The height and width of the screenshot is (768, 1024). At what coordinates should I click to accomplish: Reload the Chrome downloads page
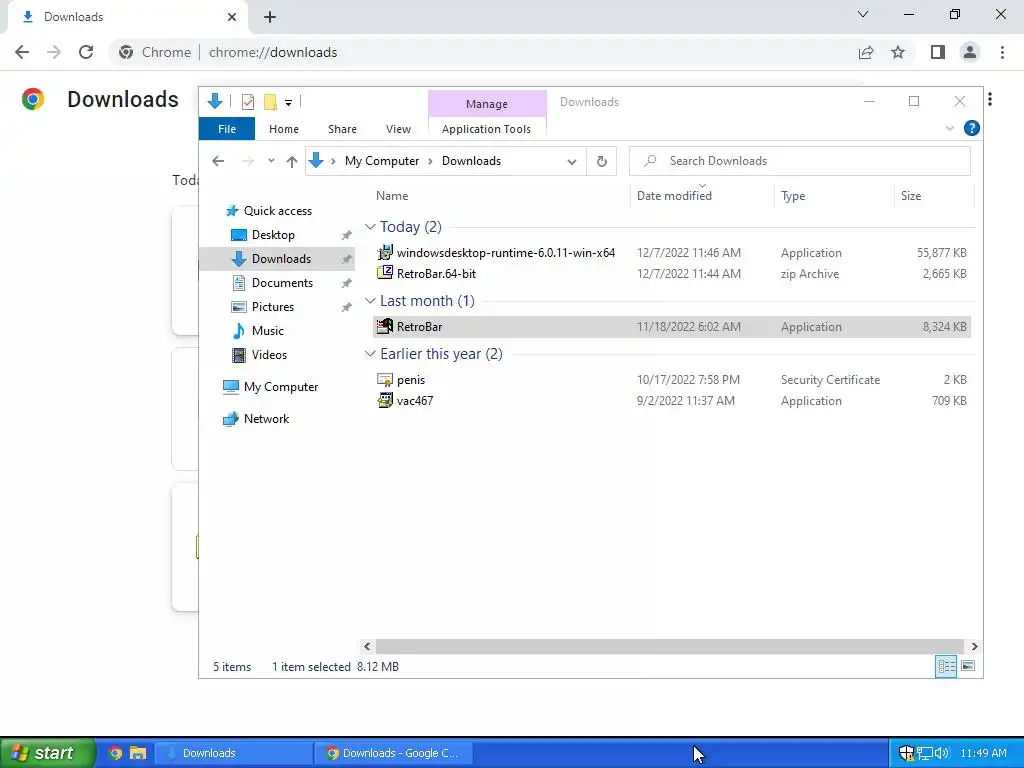pyautogui.click(x=86, y=52)
